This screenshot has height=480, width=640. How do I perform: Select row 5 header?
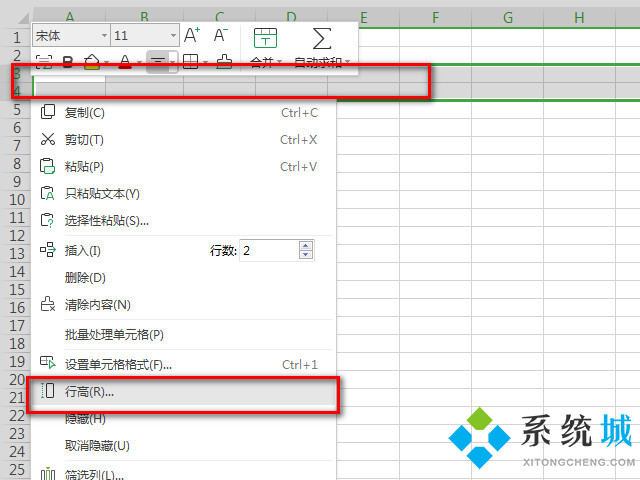(17, 110)
